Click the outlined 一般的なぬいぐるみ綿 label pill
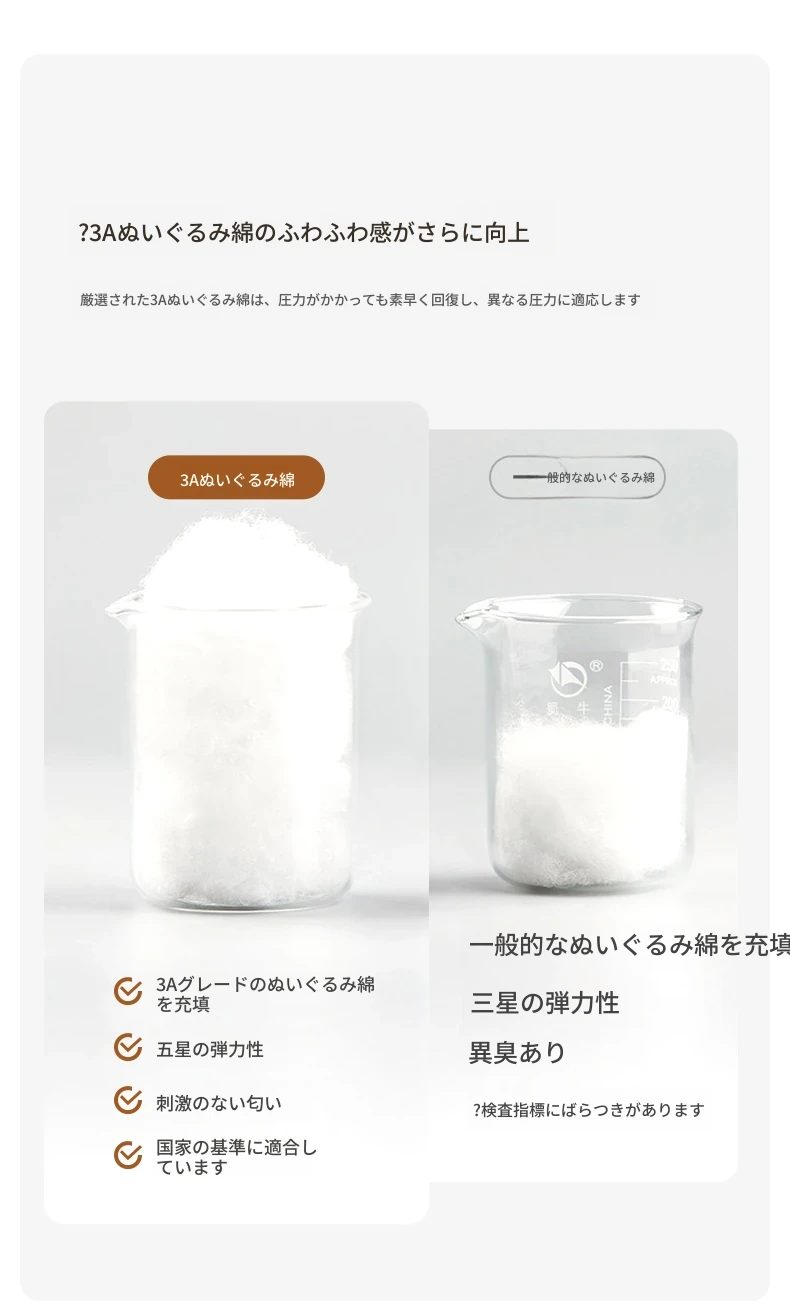Viewport: 790px width, 1314px height. (x=577, y=478)
